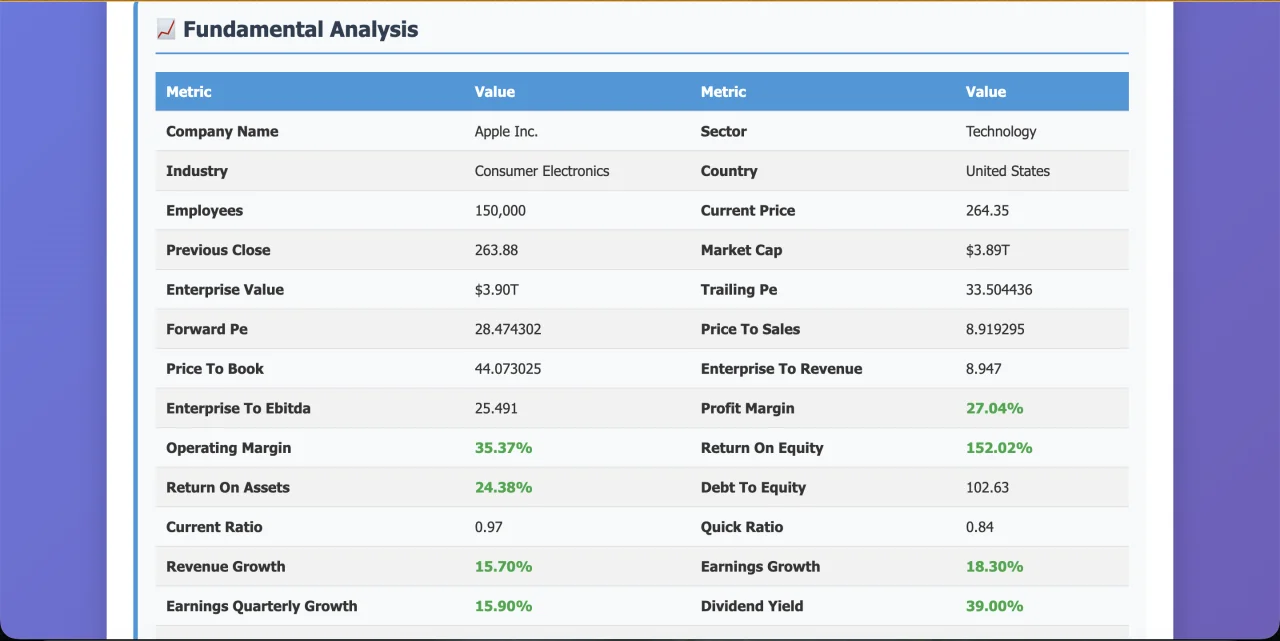Select the 28.474302 value
The image size is (1280, 641).
(508, 329)
